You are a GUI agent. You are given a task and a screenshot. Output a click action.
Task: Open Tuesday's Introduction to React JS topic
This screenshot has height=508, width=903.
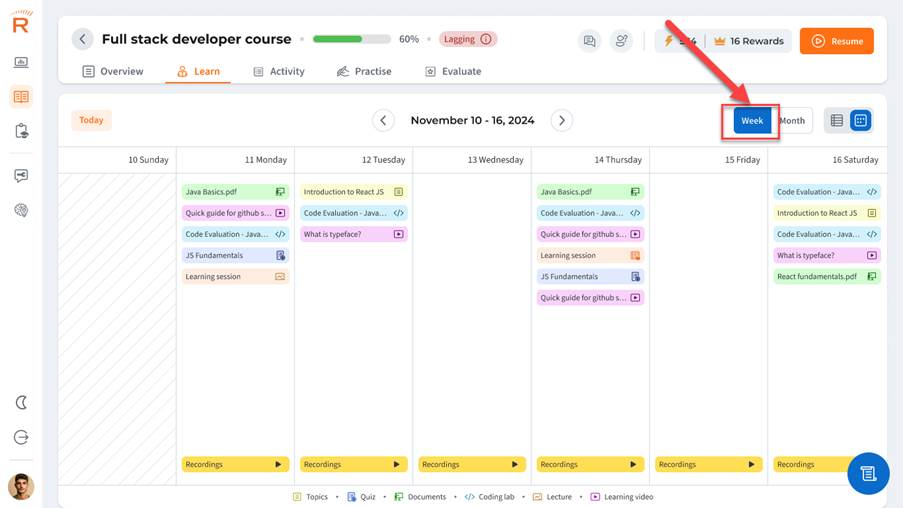[354, 192]
